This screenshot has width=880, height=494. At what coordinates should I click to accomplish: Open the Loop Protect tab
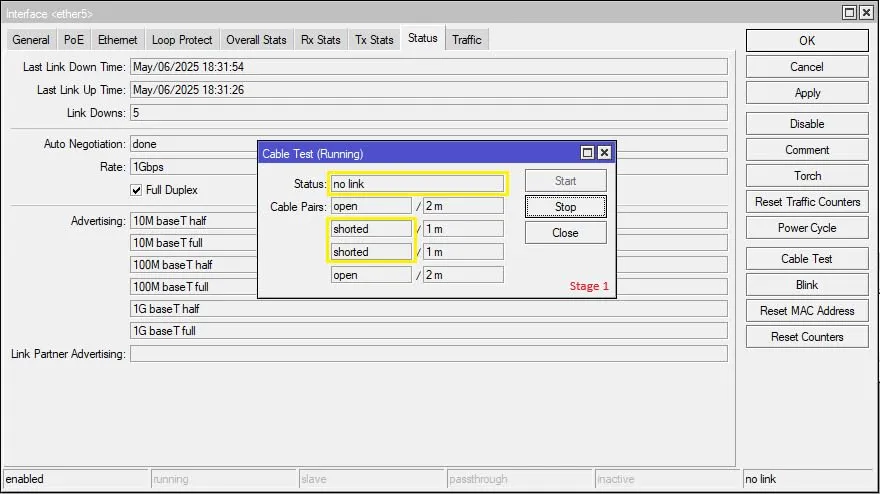click(x=182, y=40)
